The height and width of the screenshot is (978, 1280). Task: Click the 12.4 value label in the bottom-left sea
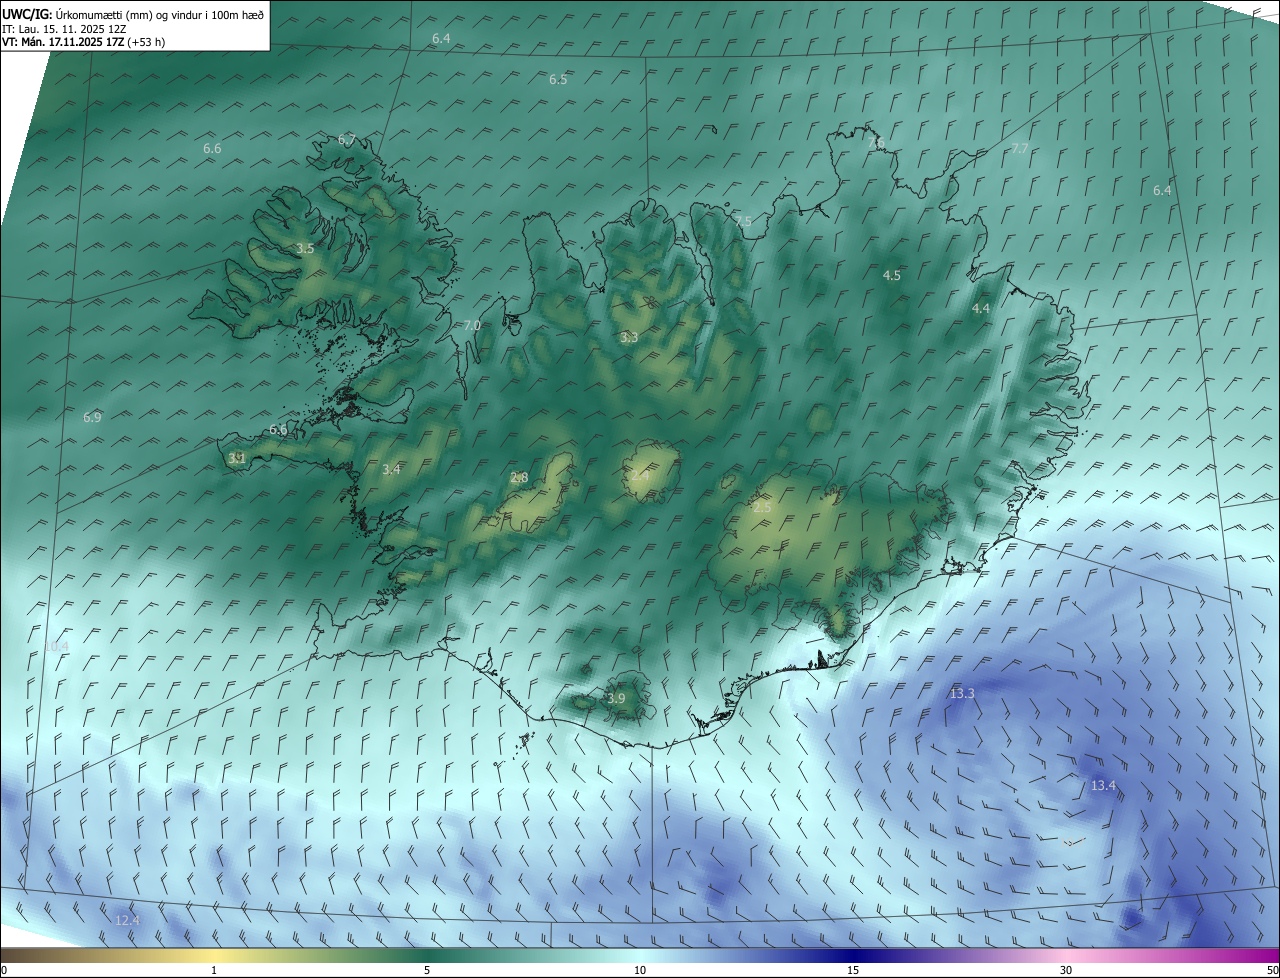click(x=127, y=920)
